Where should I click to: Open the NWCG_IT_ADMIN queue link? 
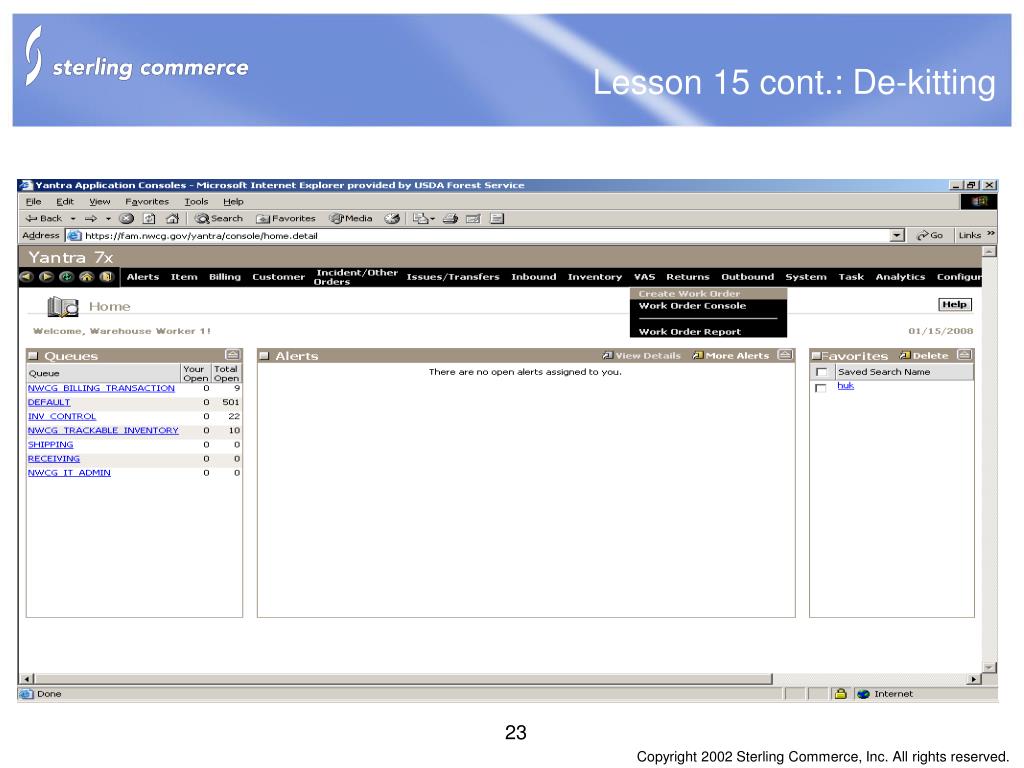[x=69, y=473]
